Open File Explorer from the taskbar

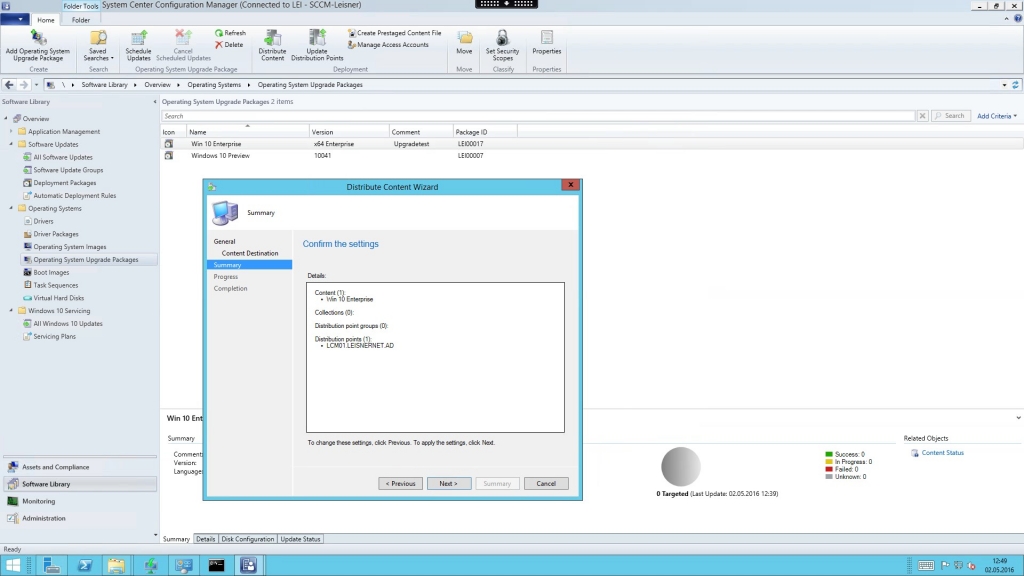116,565
